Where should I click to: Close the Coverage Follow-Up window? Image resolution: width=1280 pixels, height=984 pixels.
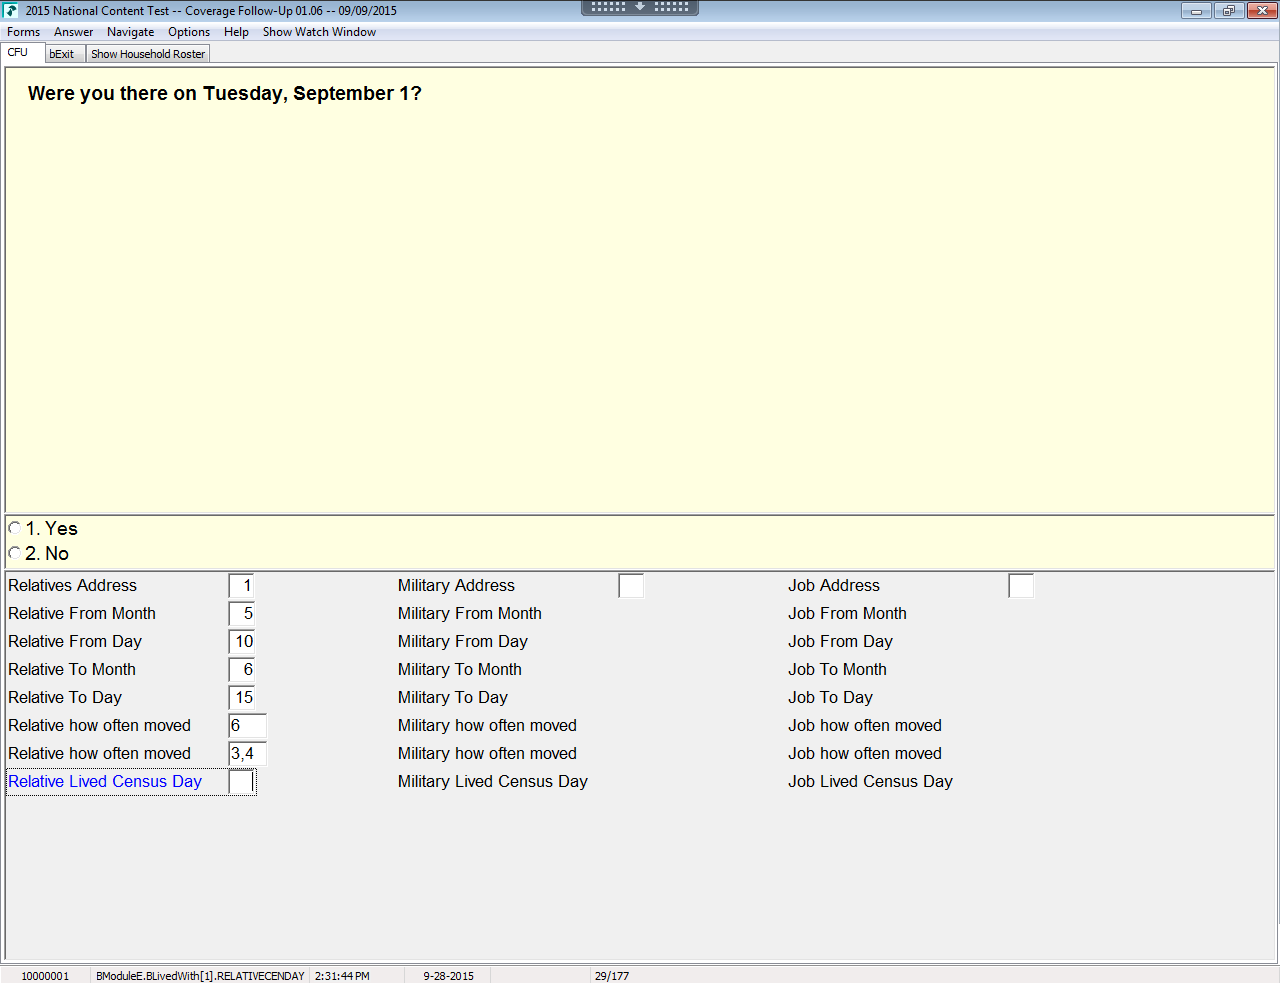point(1261,11)
